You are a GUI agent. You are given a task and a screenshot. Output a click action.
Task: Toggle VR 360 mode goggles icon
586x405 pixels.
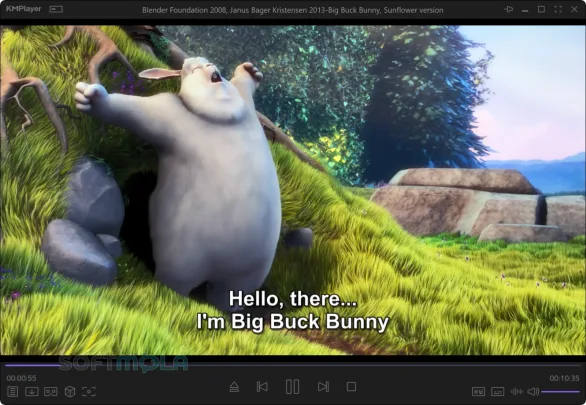coord(51,392)
